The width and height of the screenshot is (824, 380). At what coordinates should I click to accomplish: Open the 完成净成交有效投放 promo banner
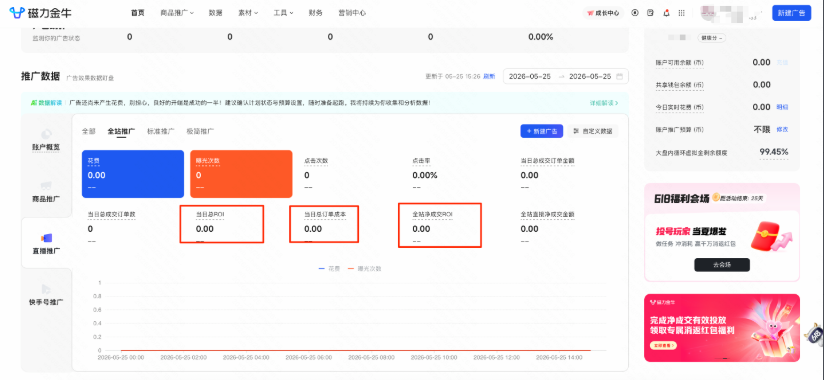click(x=722, y=327)
